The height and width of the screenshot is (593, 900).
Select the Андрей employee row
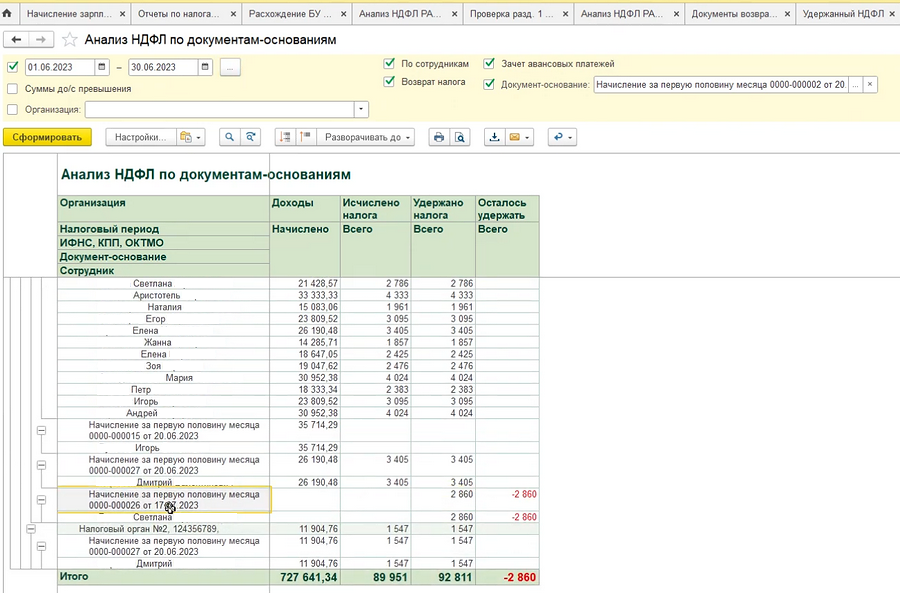pos(142,413)
